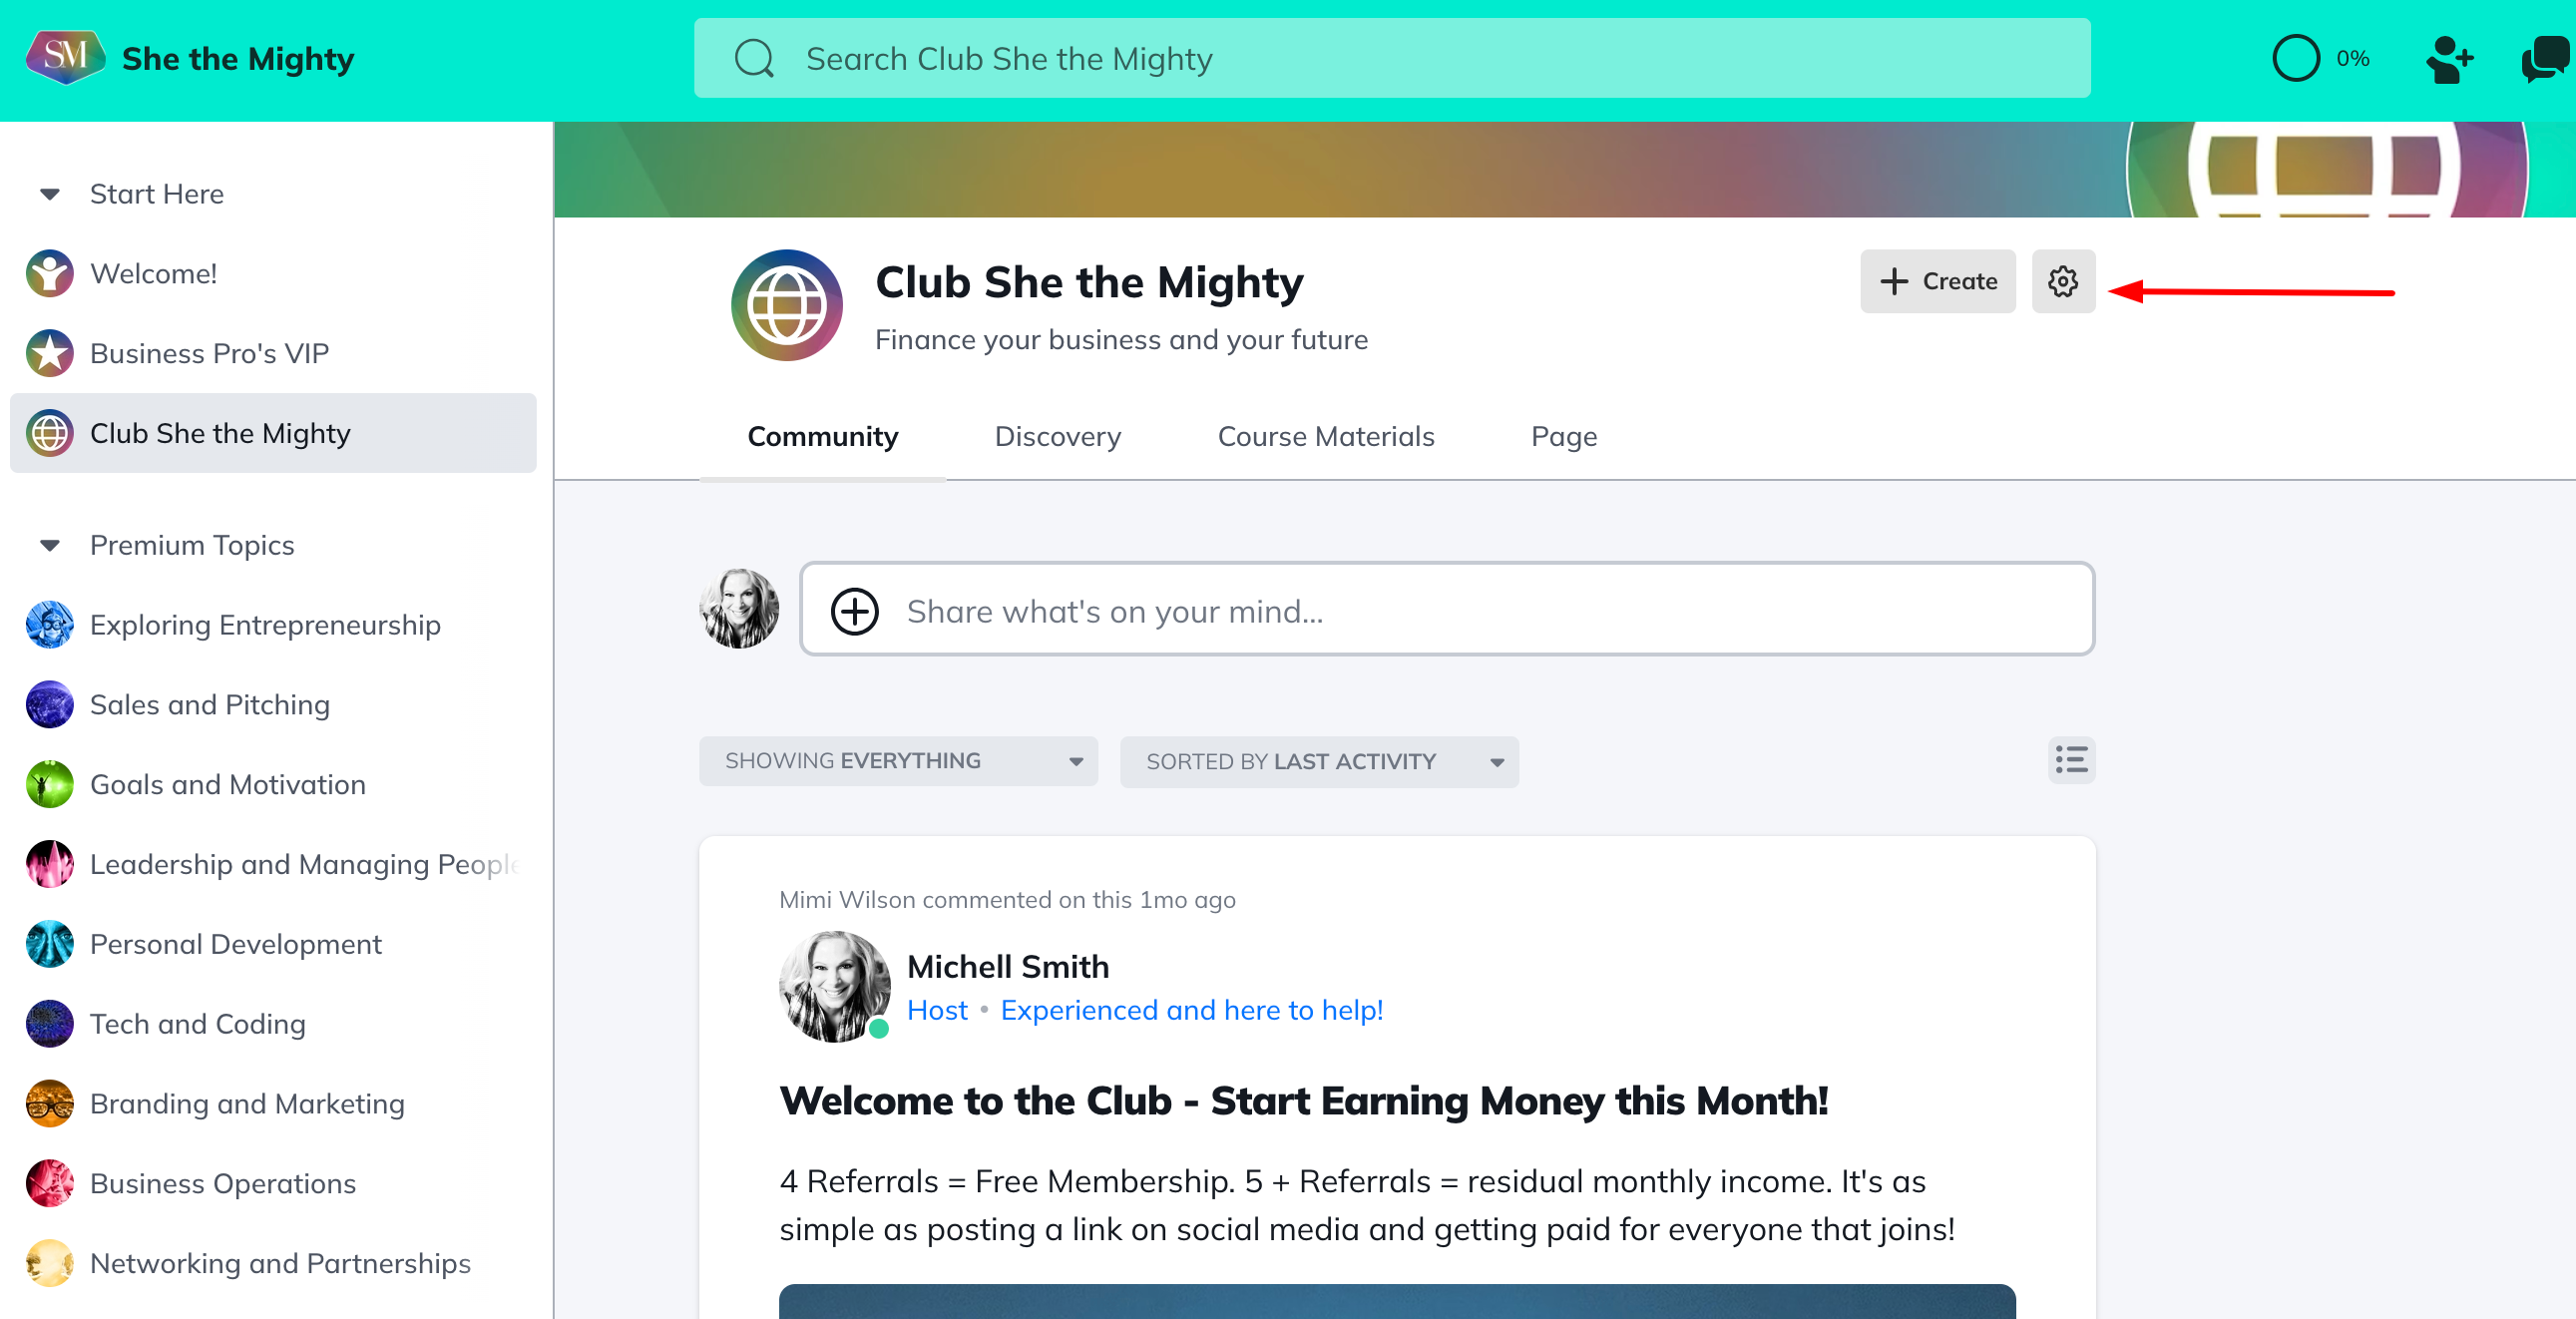Open the chat messages icon
The height and width of the screenshot is (1319, 2576).
tap(2544, 60)
